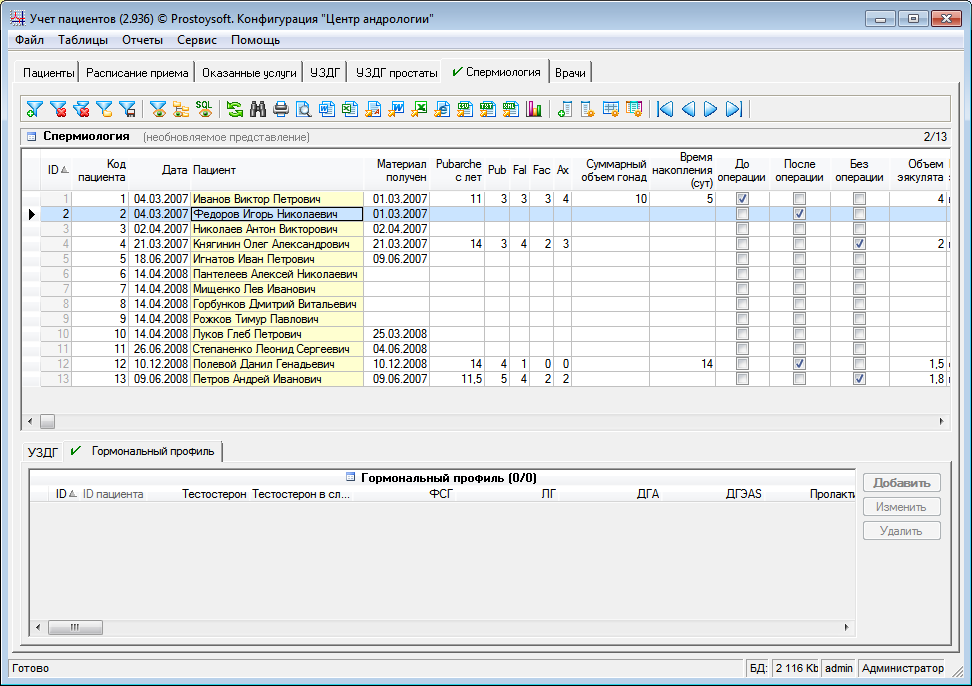Click the printer icon in toolbar
Screen dimensions: 972x686
281,109
